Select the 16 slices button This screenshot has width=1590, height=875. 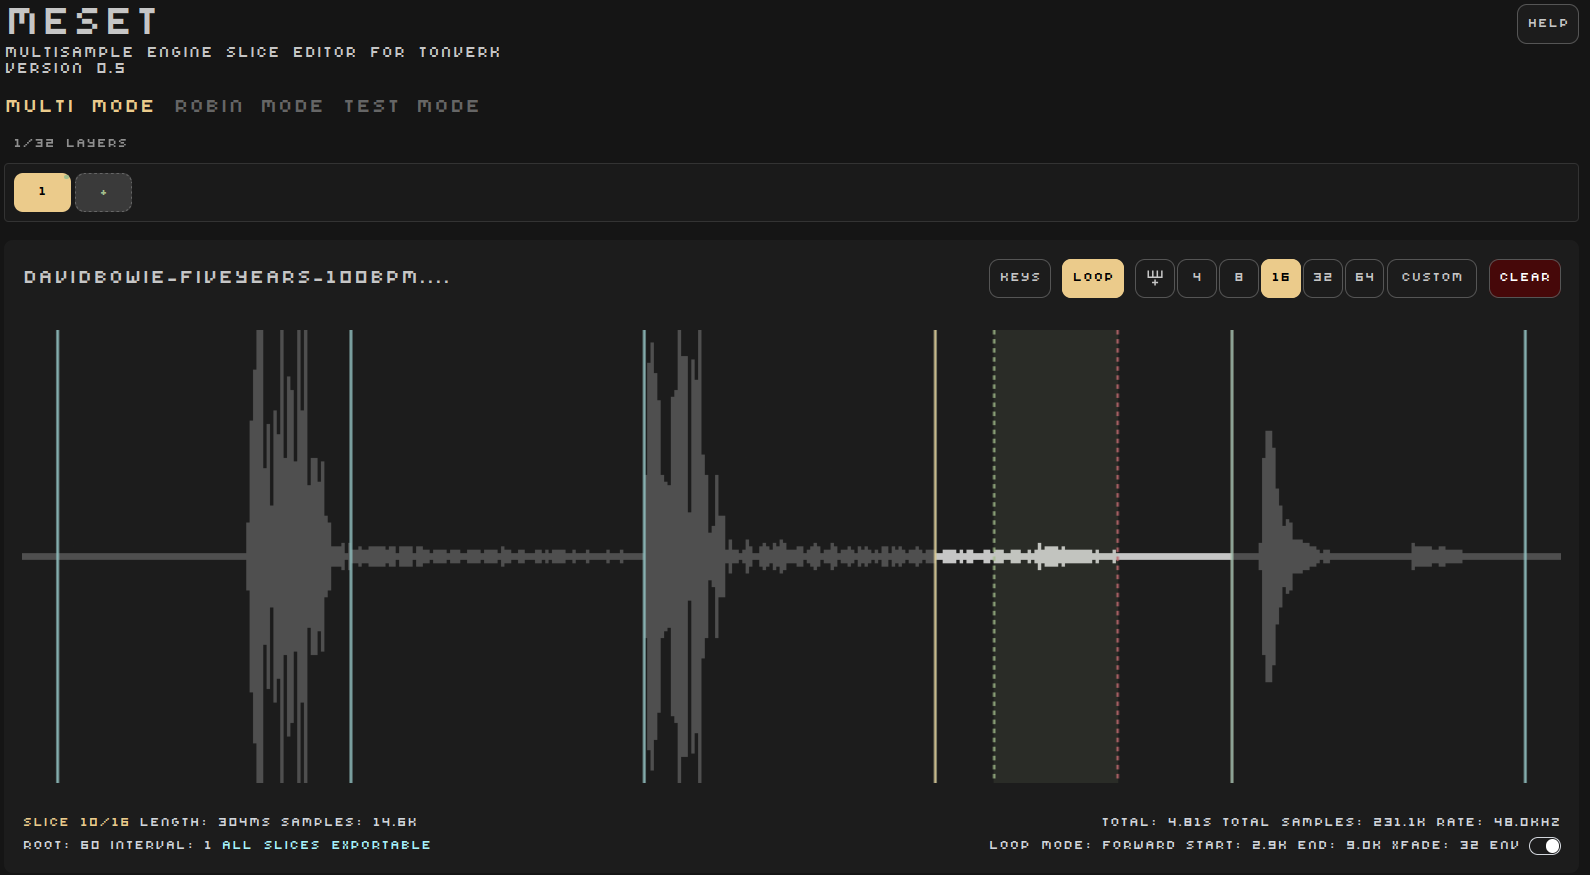(1280, 278)
